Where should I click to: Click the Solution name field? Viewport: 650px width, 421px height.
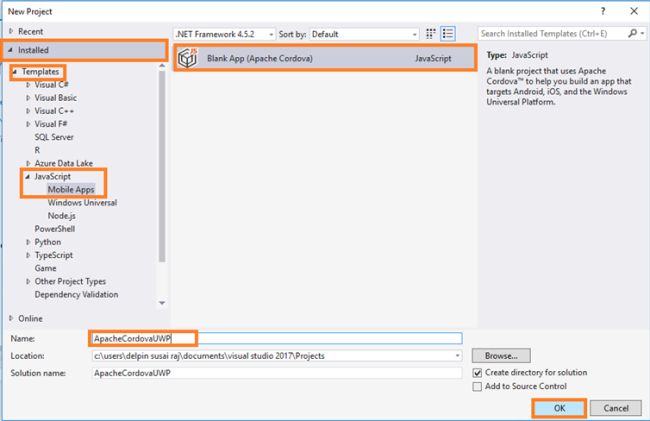(x=276, y=373)
